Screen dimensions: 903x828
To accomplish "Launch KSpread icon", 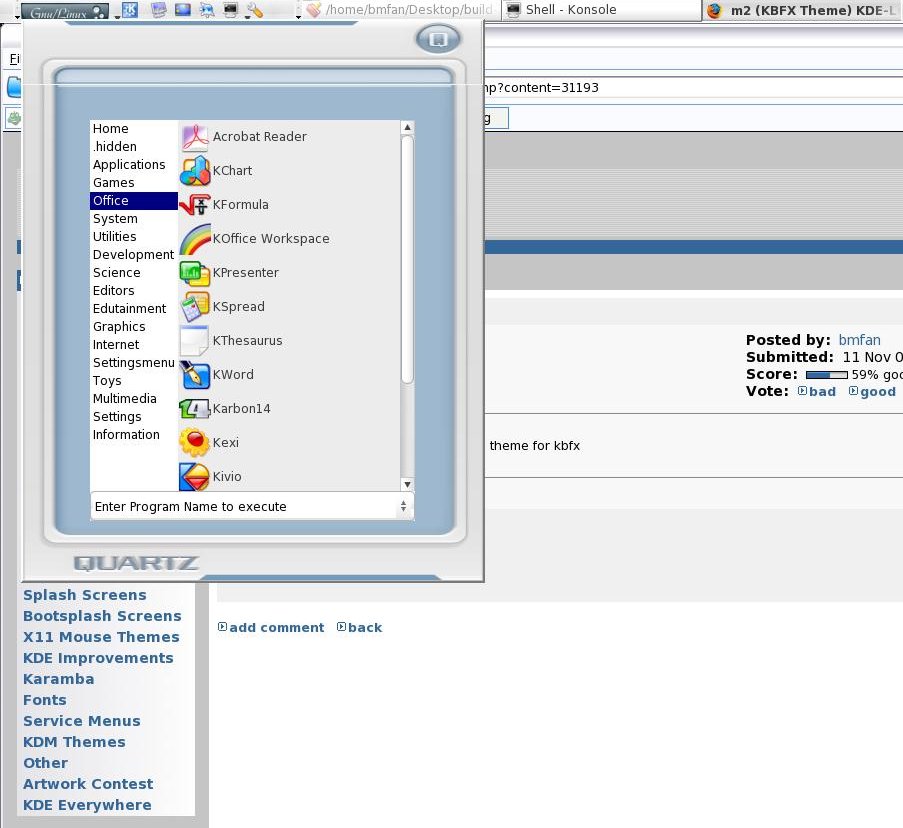I will [195, 306].
